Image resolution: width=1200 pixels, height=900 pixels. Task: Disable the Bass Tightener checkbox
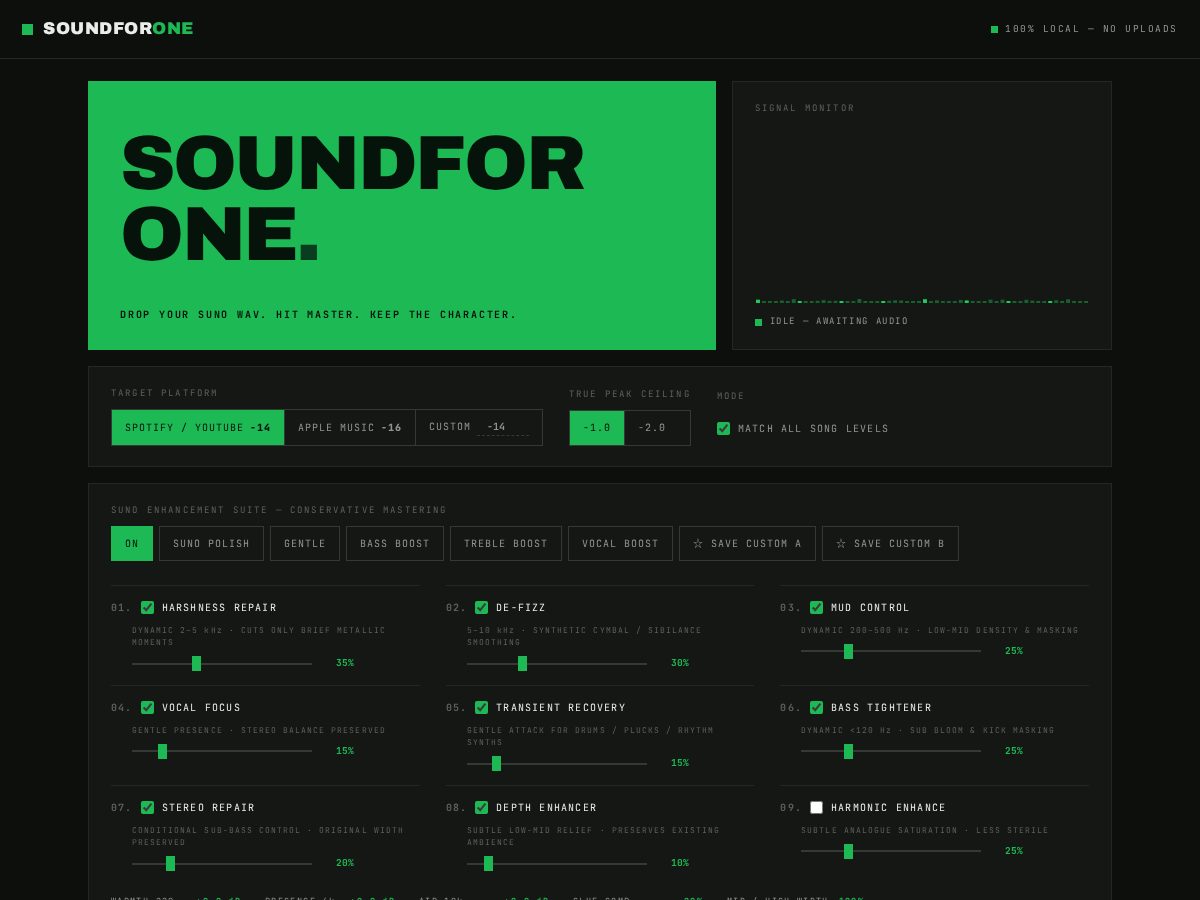point(816,707)
